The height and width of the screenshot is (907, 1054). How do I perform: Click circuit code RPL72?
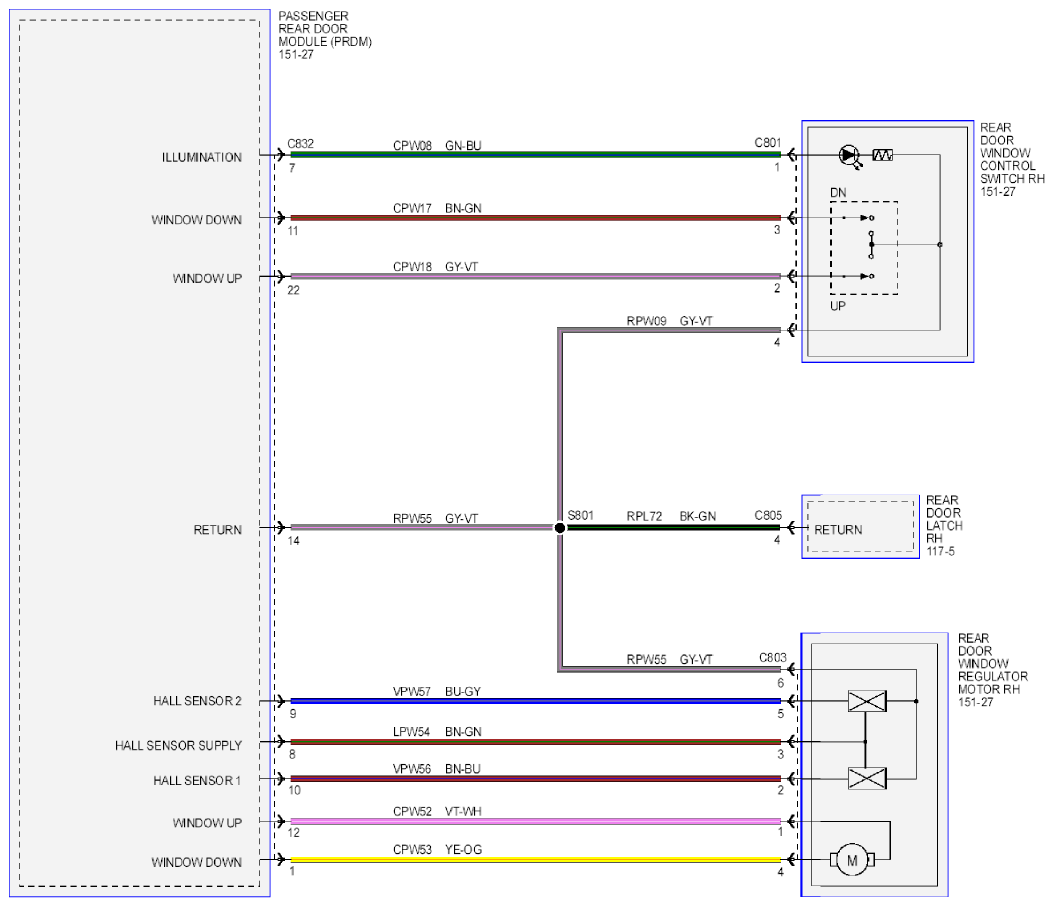pos(644,516)
